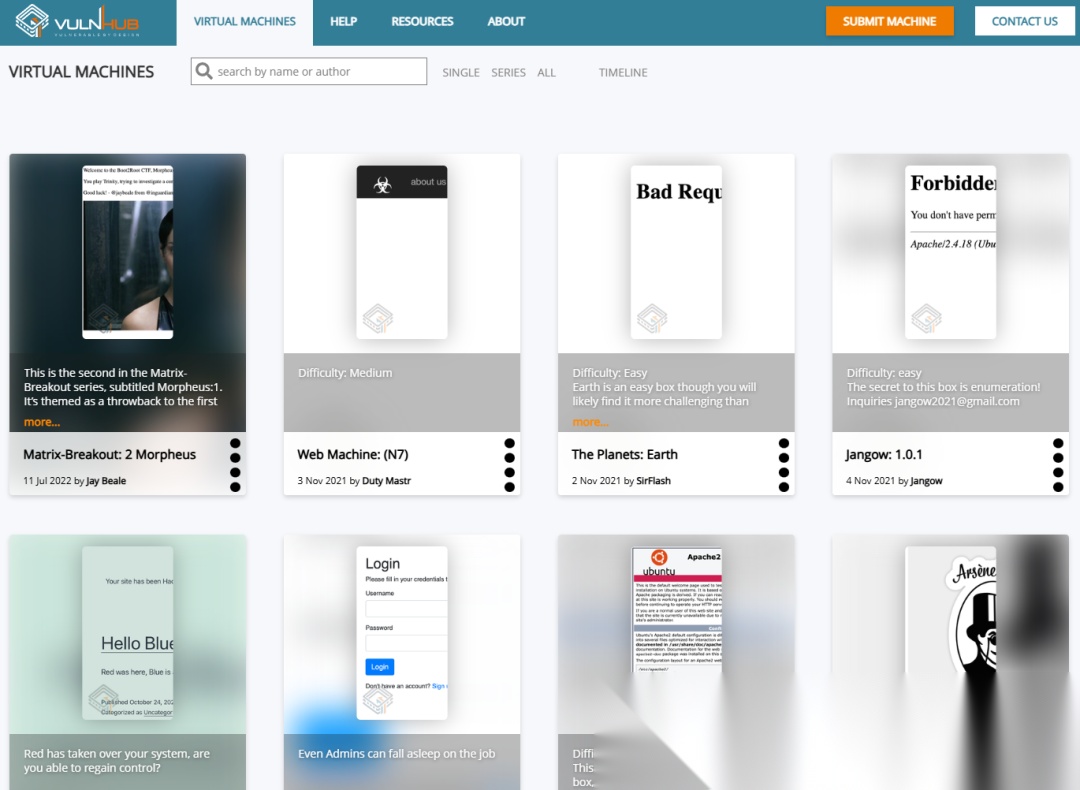This screenshot has height=790, width=1080.
Task: Open Jangow: 1.0.1 dots menu
Action: click(1058, 465)
